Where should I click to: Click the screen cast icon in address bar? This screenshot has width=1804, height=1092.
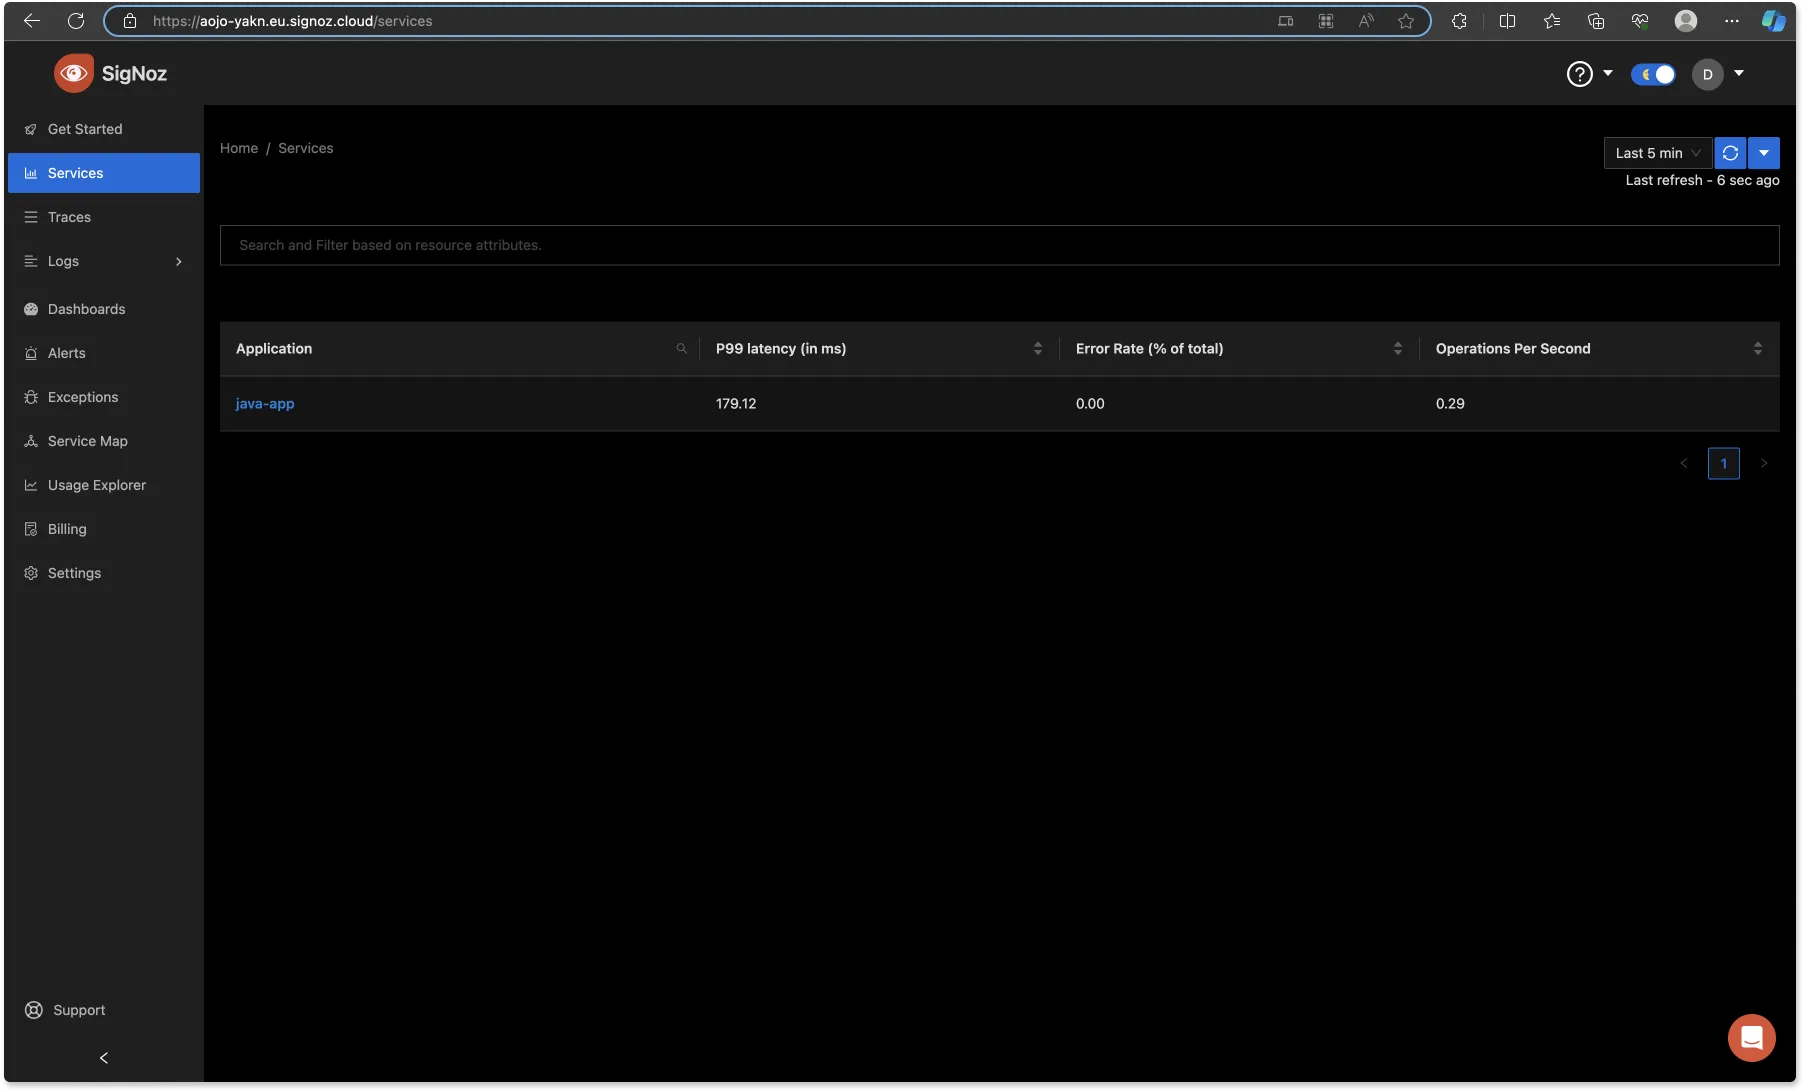(1286, 21)
